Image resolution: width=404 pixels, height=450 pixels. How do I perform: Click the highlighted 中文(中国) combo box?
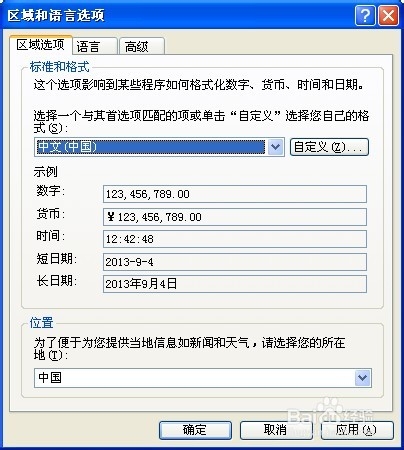point(159,147)
